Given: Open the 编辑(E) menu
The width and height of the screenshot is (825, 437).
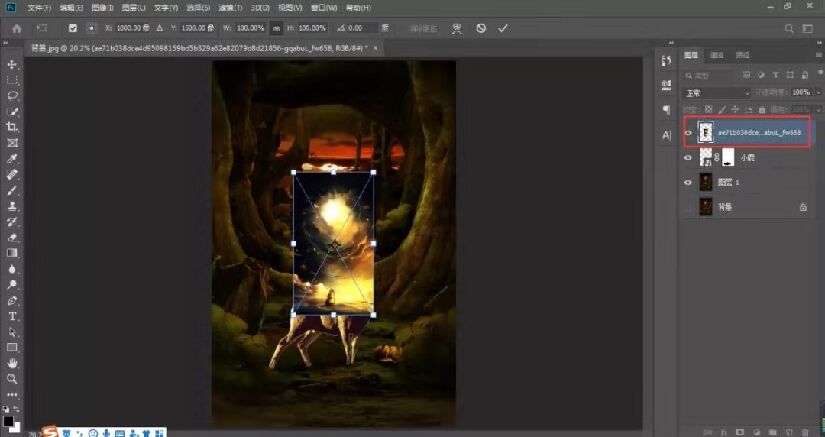Looking at the screenshot, I should coord(71,8).
